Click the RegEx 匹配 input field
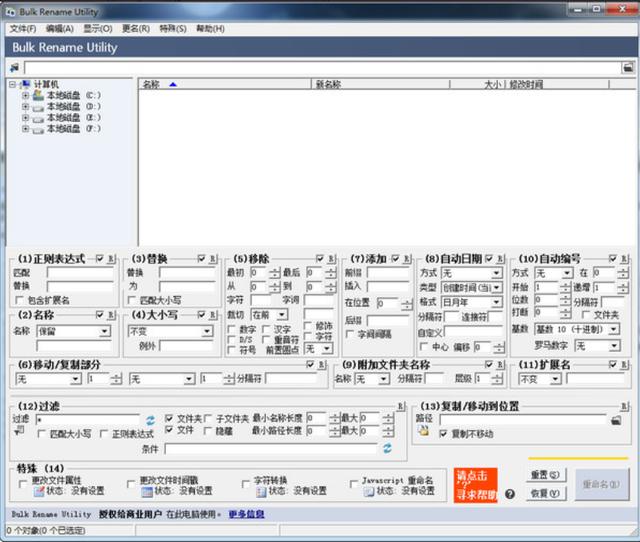The height and width of the screenshot is (542, 640). pos(80,273)
